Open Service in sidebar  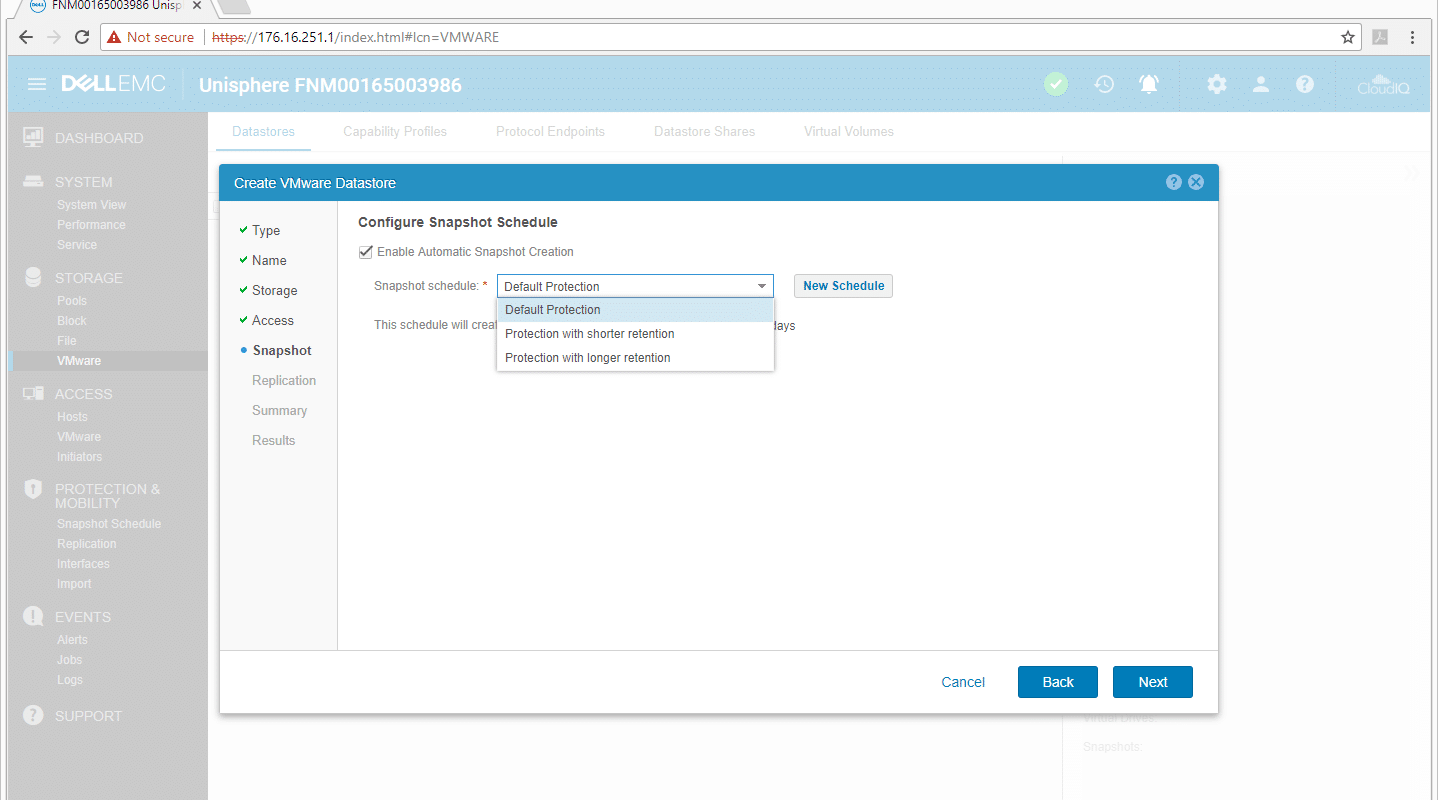pyautogui.click(x=77, y=245)
